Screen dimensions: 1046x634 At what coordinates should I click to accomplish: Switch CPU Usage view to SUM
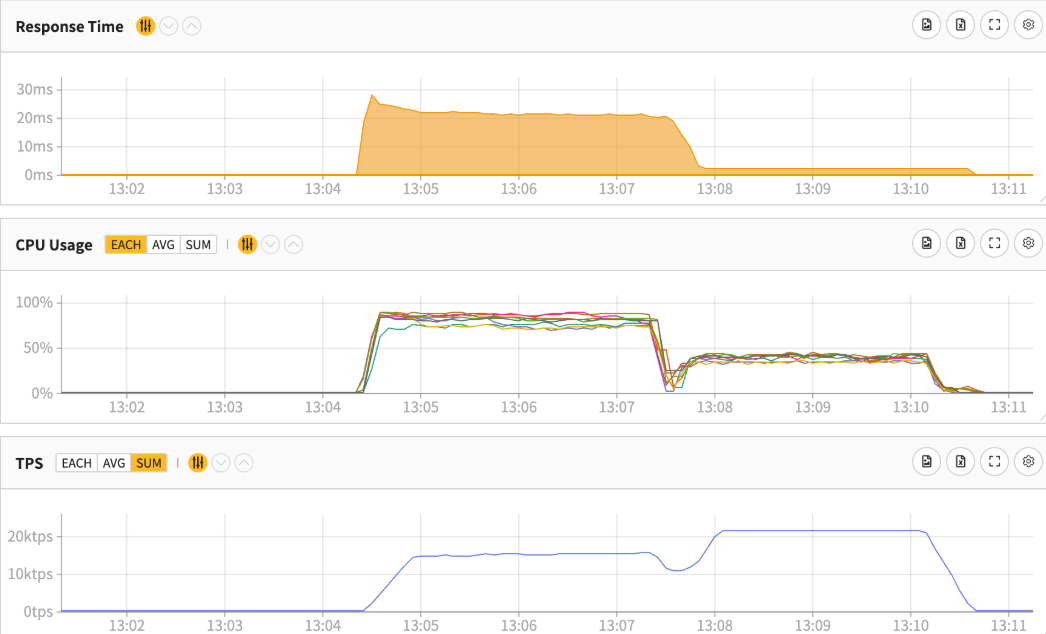(198, 244)
